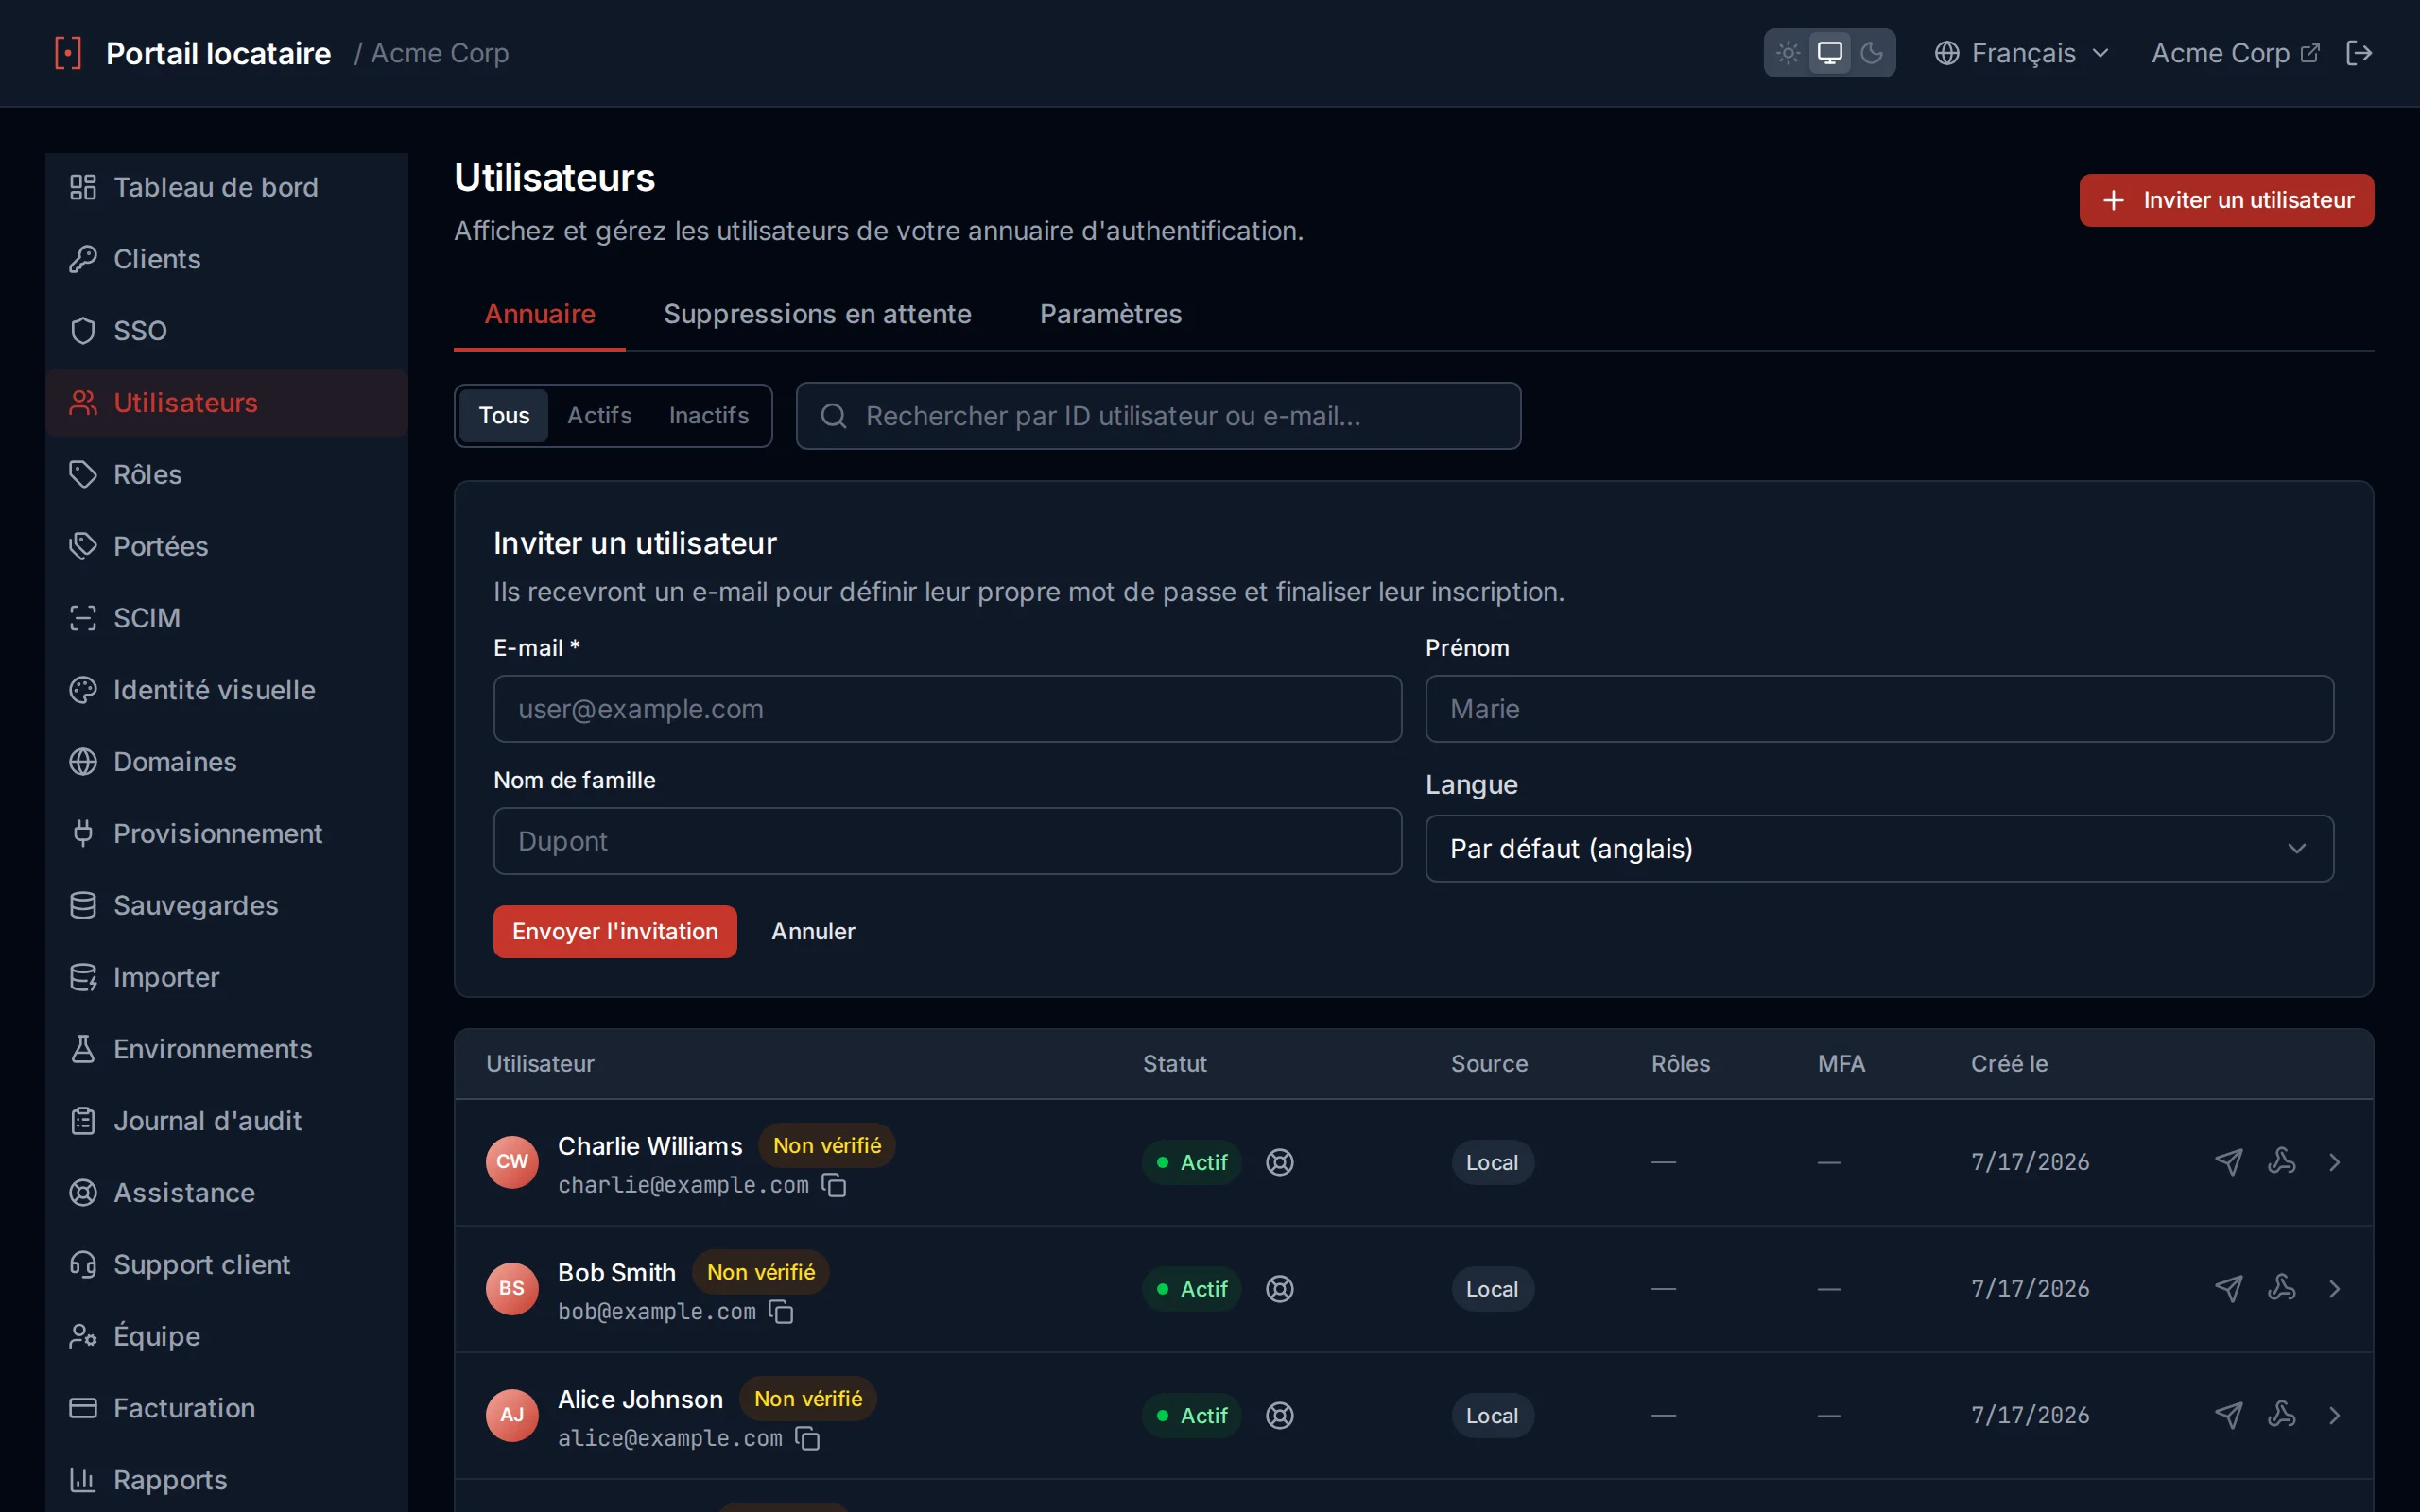
Task: Expand Charlie Williams row chevron
Action: [2334, 1162]
